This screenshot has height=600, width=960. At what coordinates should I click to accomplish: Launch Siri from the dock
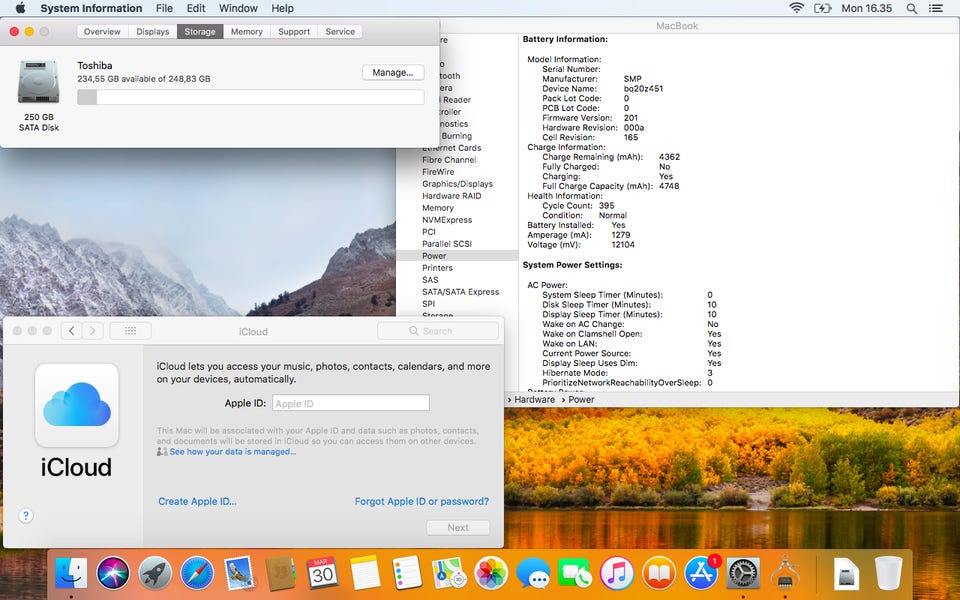pyautogui.click(x=113, y=574)
